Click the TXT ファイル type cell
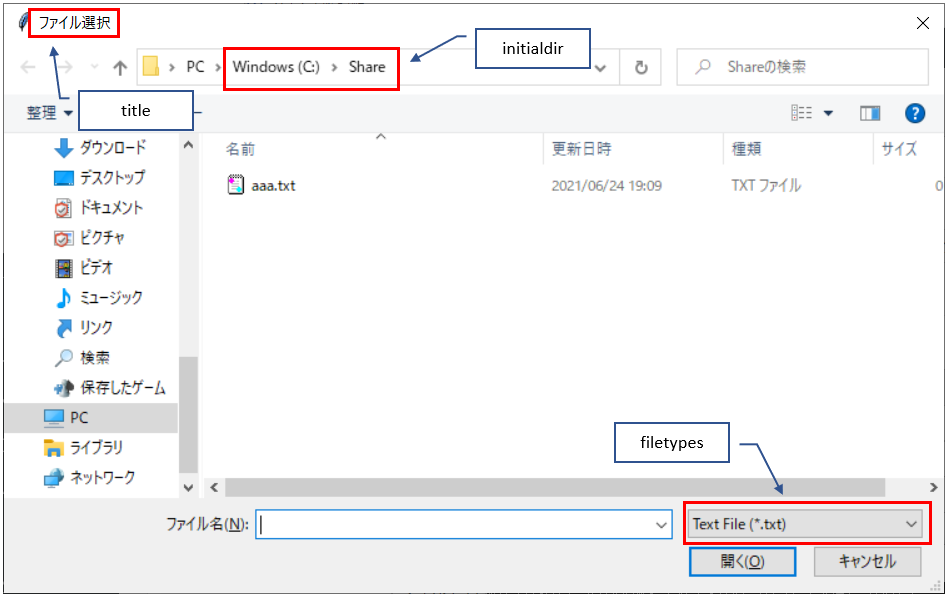Viewport: 950px width, 598px height. click(766, 185)
